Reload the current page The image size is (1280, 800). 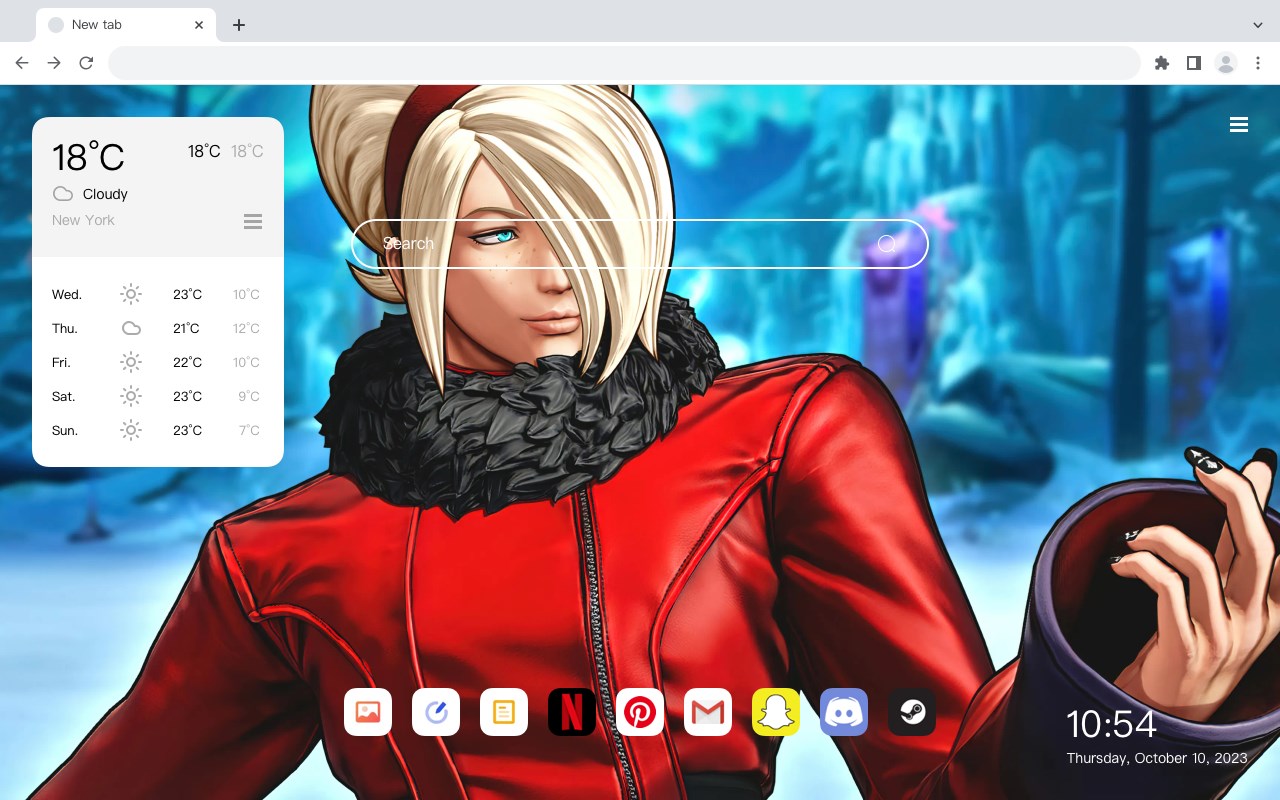click(x=86, y=63)
